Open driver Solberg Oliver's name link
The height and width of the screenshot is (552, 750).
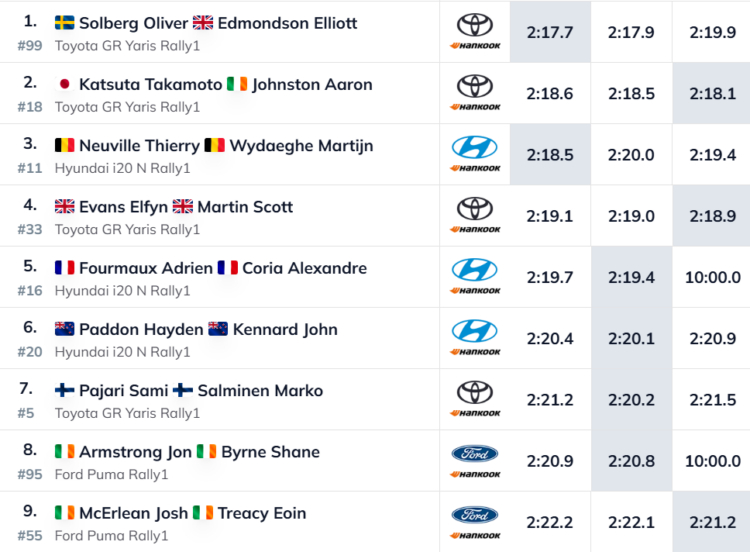[132, 23]
